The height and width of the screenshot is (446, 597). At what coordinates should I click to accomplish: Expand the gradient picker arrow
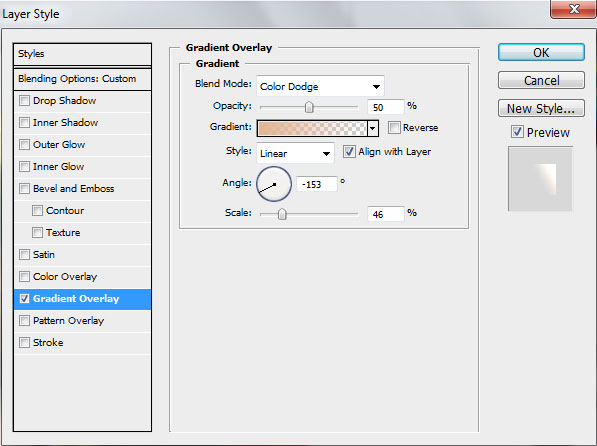tap(373, 128)
